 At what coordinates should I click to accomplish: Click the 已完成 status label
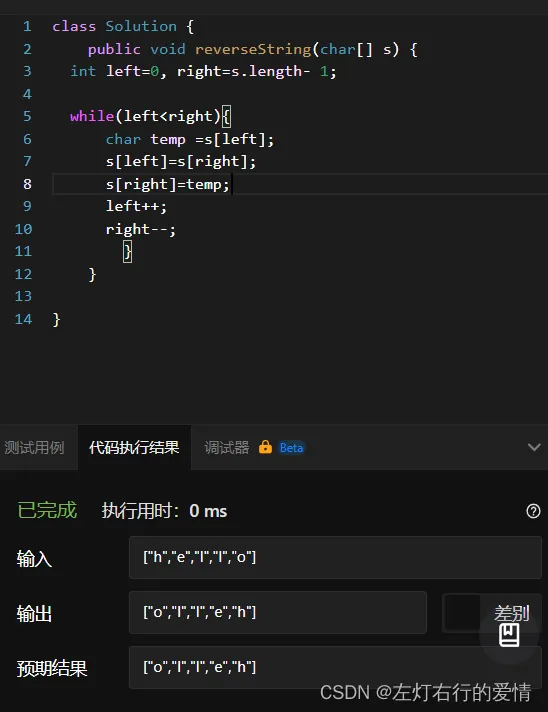point(47,510)
